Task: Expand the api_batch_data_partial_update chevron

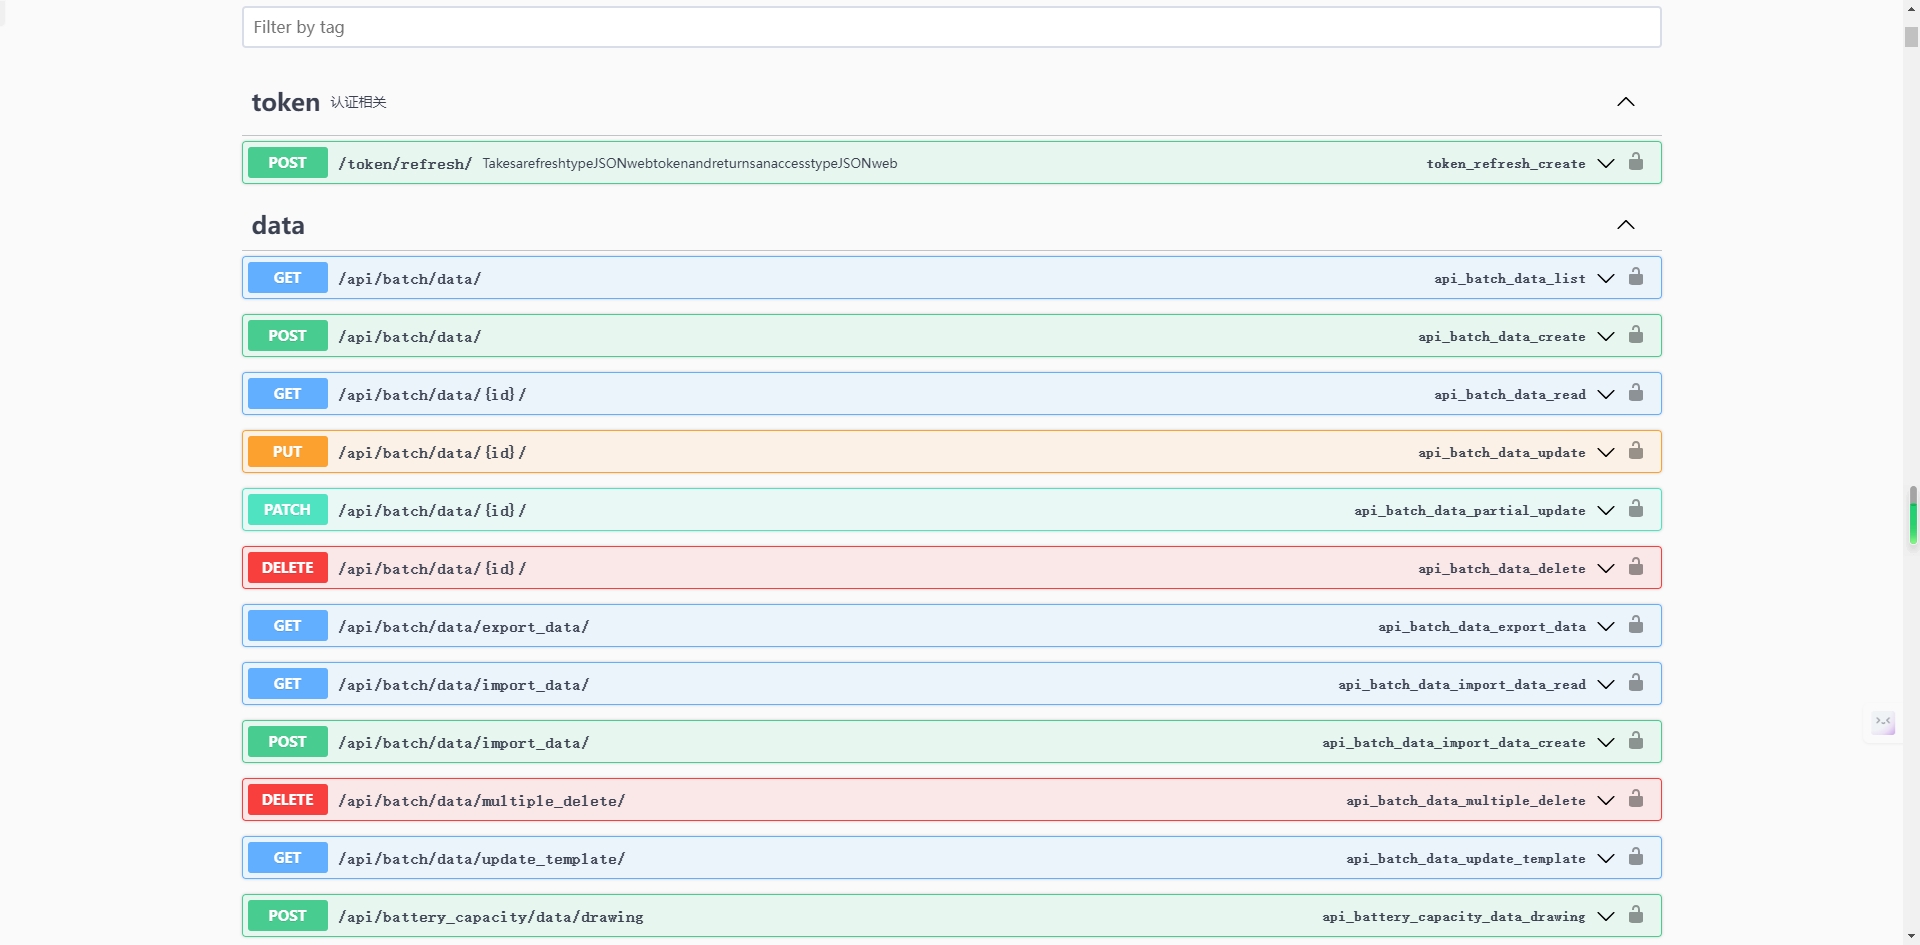Action: pyautogui.click(x=1606, y=510)
